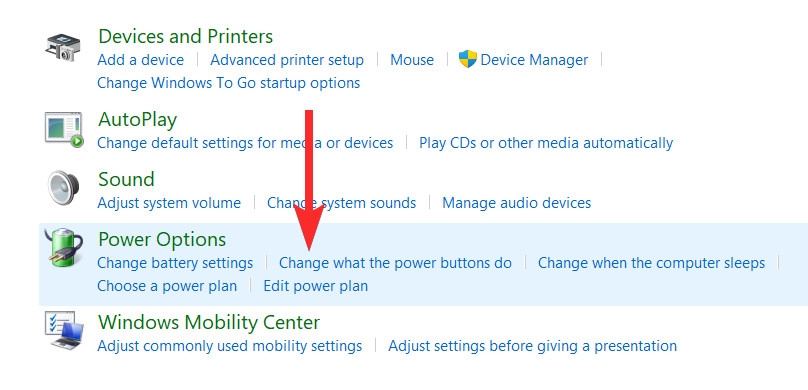808x390 pixels.
Task: Open Change what the power buttons do
Action: [395, 263]
